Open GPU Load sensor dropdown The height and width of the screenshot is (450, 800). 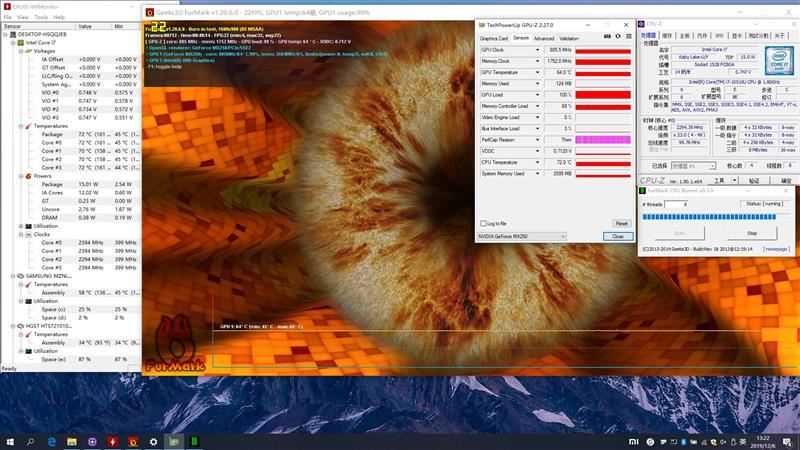[x=537, y=95]
